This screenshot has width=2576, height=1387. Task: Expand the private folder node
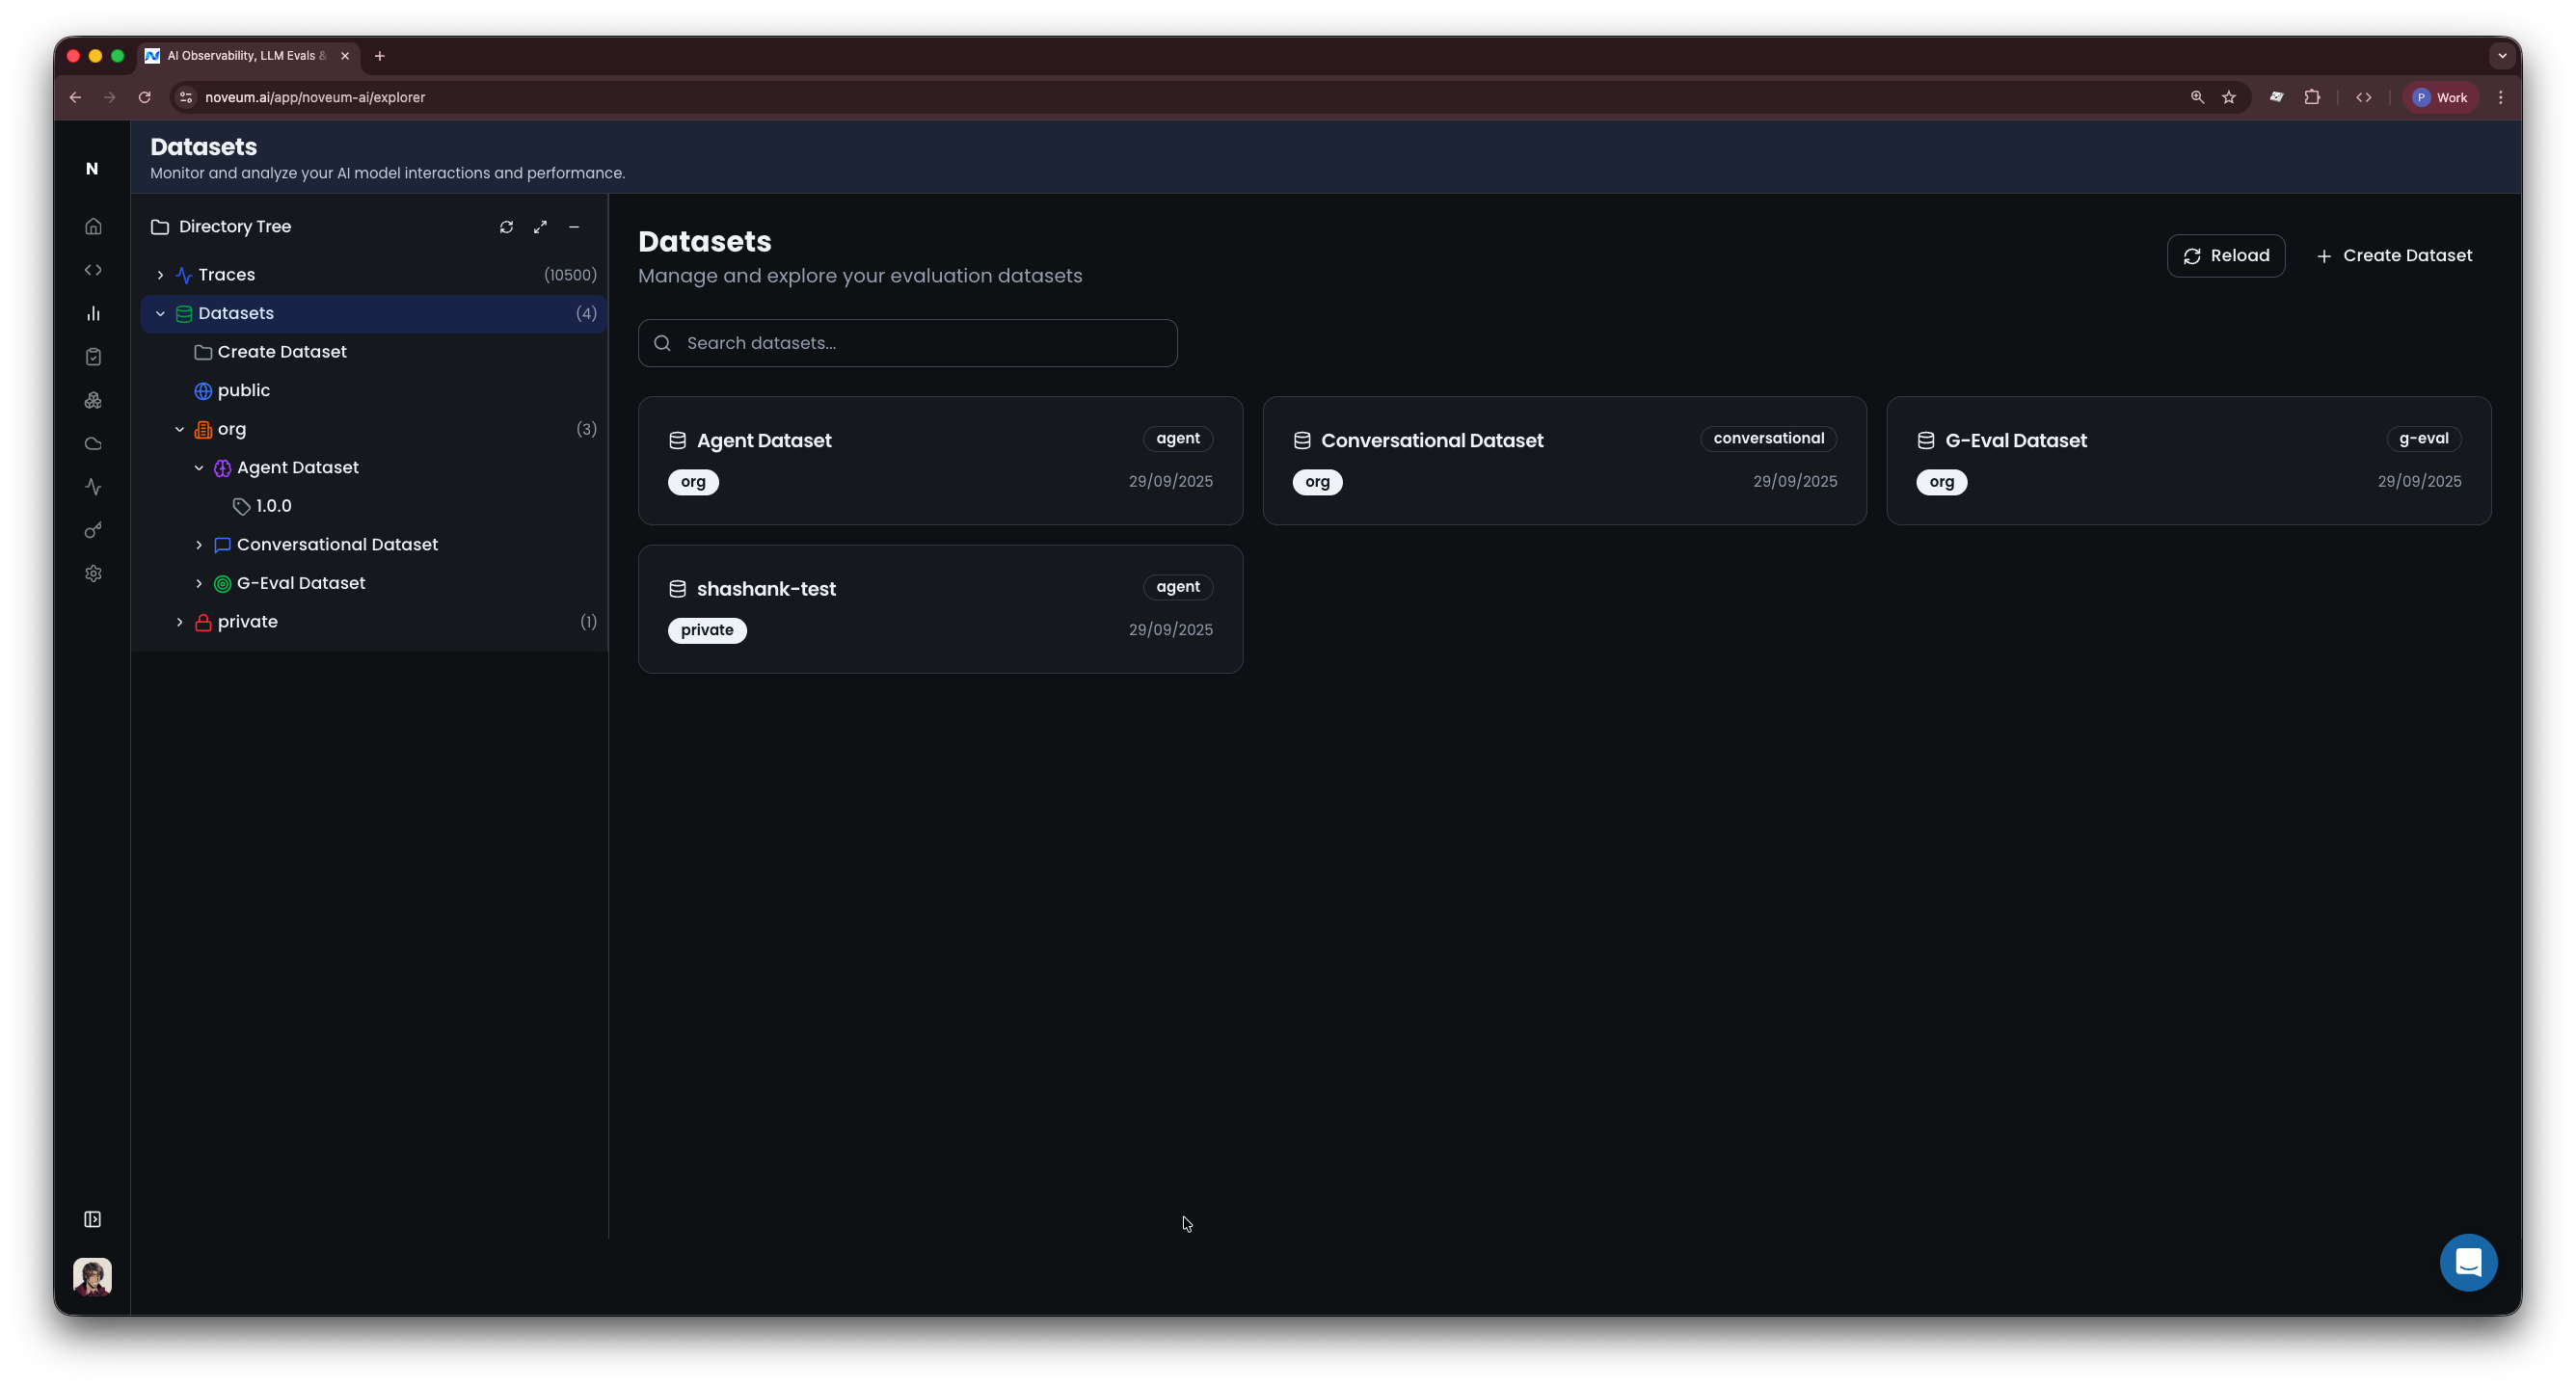coord(180,622)
